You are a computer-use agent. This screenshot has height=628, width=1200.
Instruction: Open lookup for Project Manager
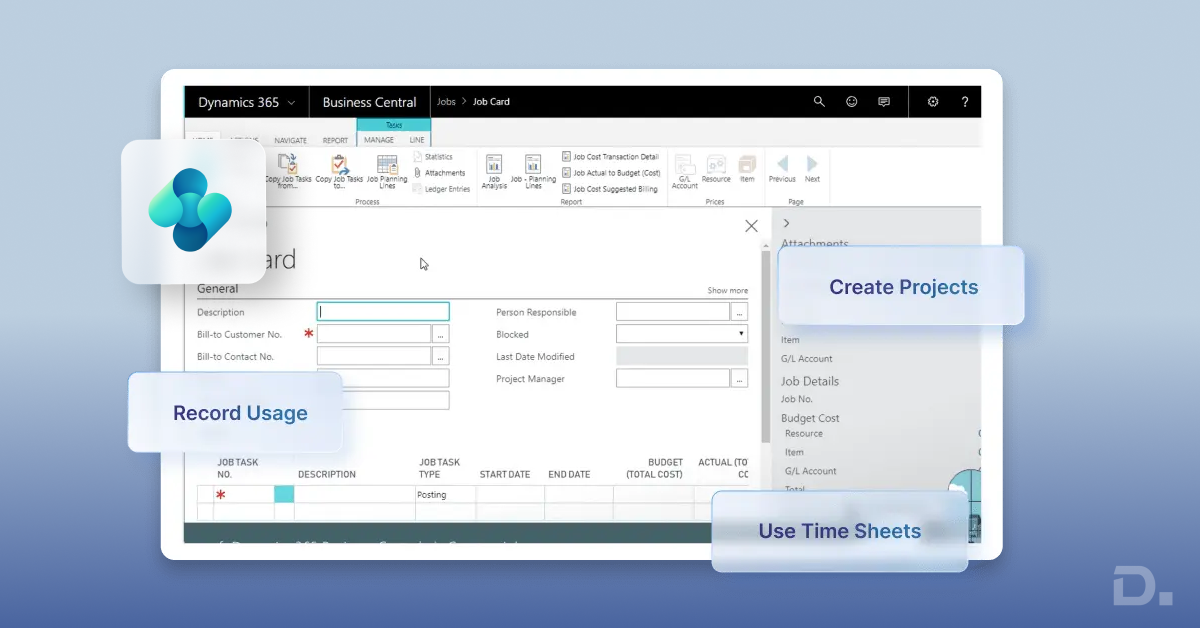(x=740, y=378)
